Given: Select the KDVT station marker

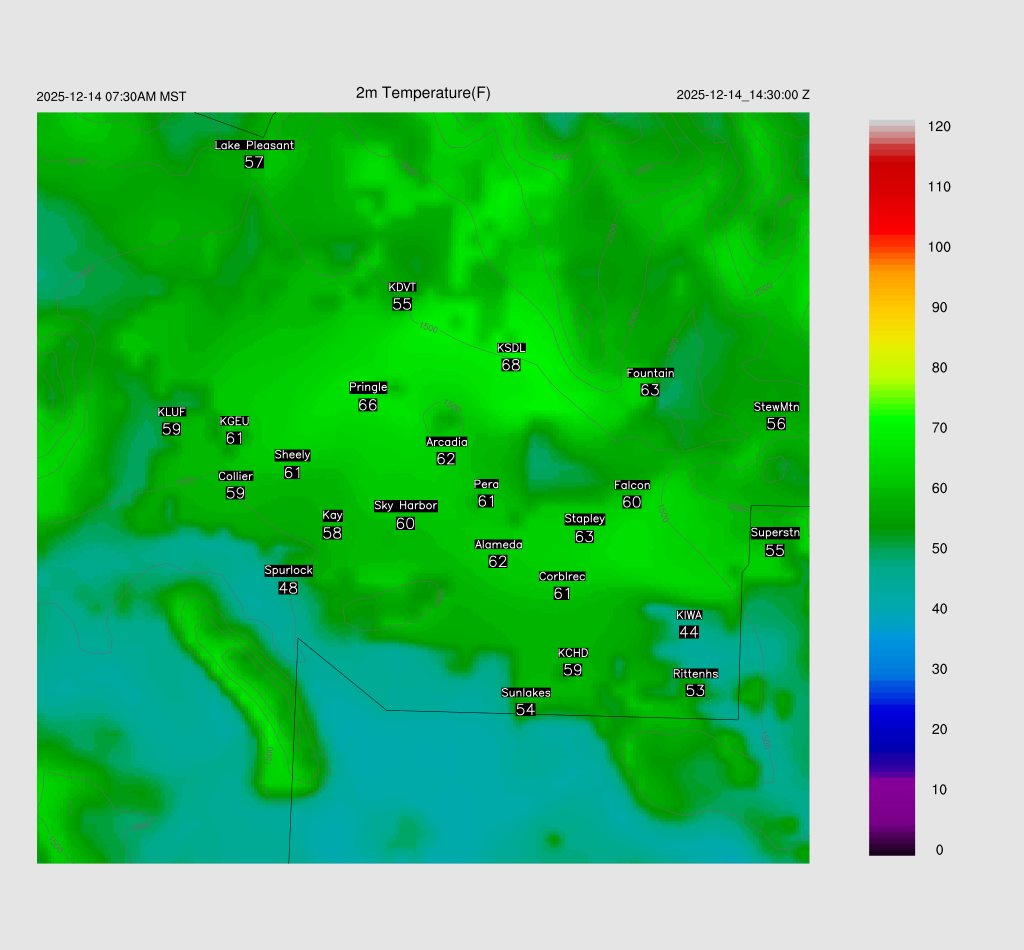Looking at the screenshot, I should point(402,296).
